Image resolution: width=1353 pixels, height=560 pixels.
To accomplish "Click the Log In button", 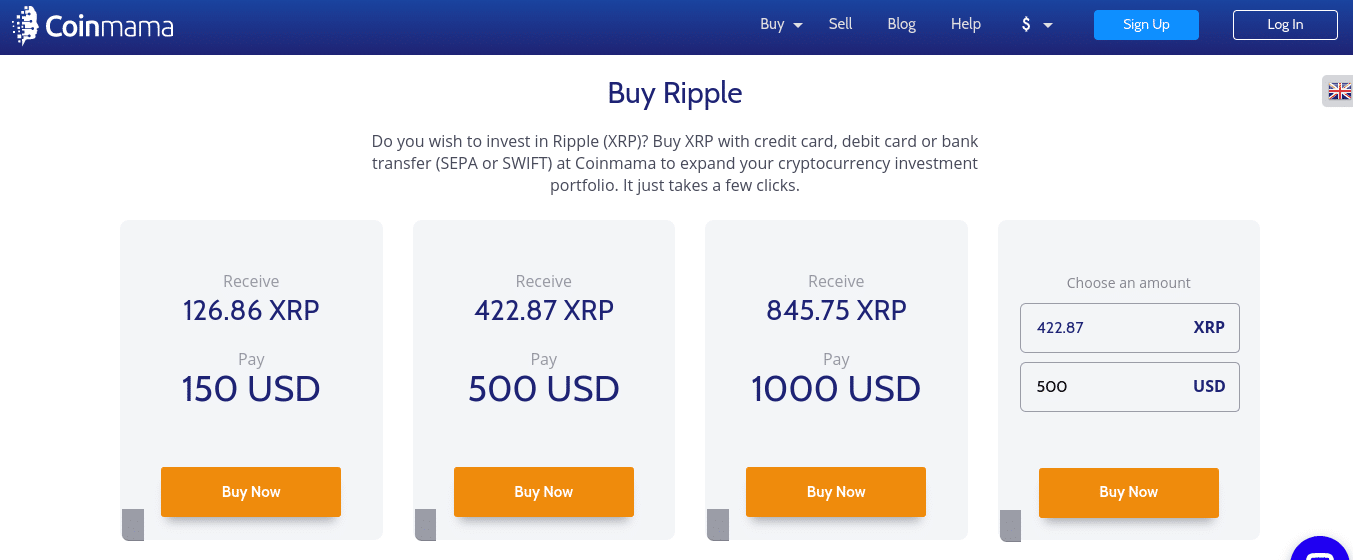I will point(1285,25).
